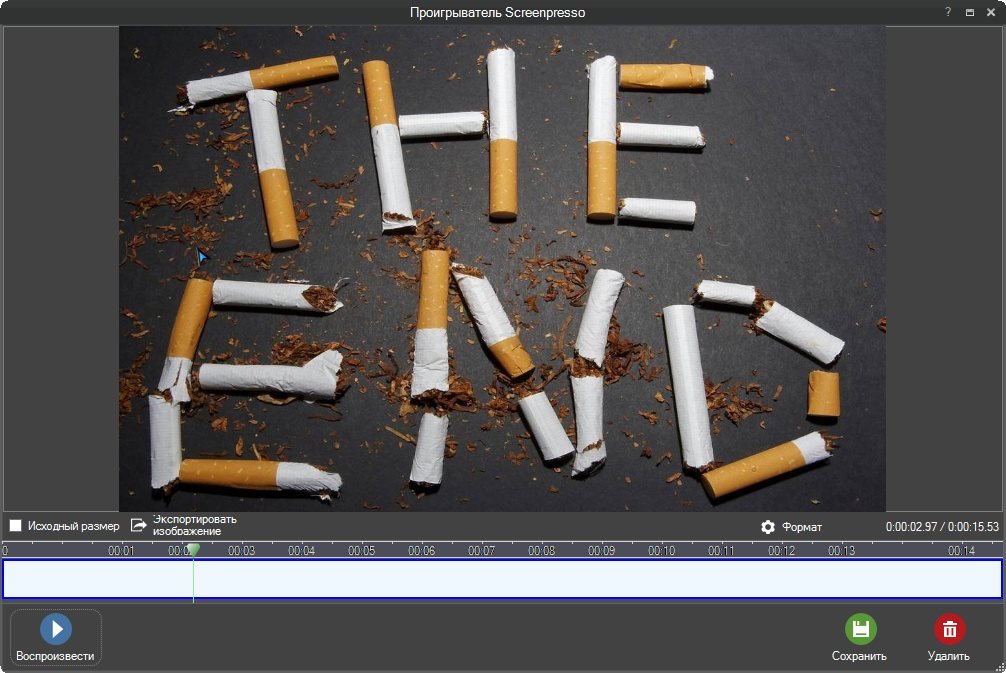Click the video preview showing THE END

(x=502, y=268)
